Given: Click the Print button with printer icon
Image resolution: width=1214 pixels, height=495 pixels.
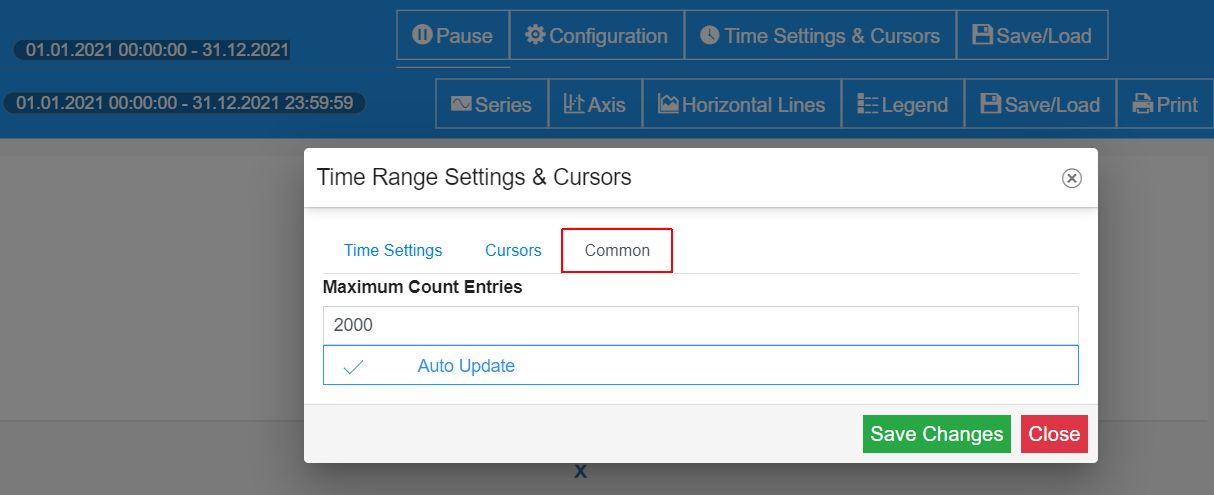Looking at the screenshot, I should coord(1165,104).
